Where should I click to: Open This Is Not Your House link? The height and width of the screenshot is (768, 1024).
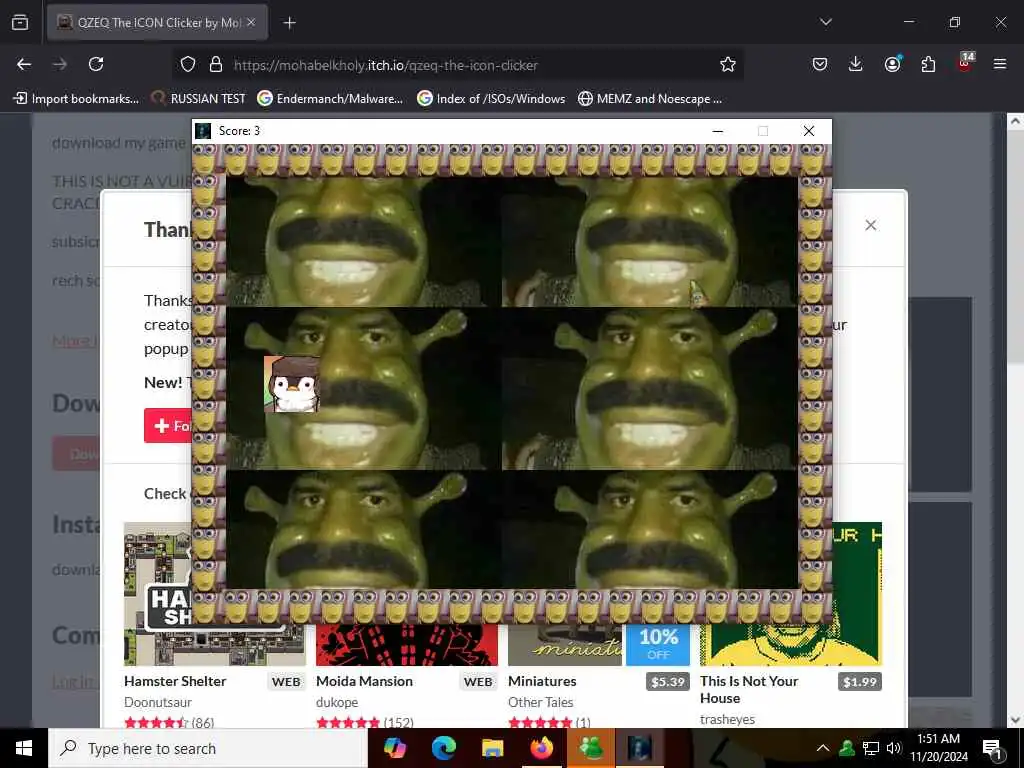point(749,690)
